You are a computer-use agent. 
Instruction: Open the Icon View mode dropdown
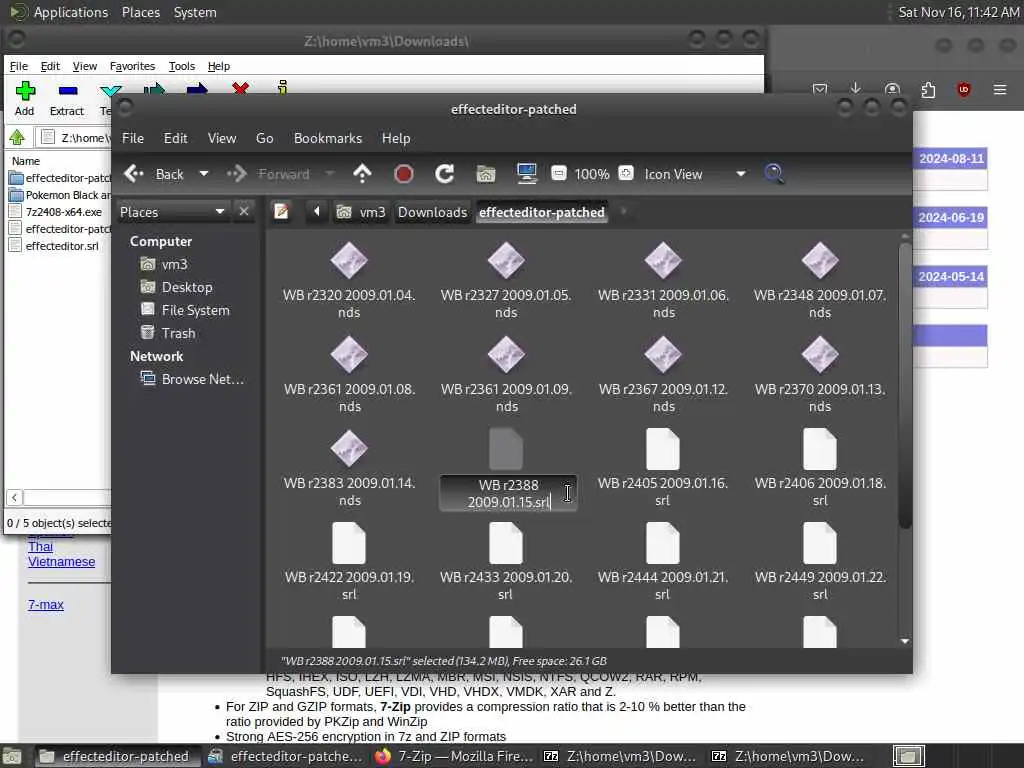tap(694, 174)
